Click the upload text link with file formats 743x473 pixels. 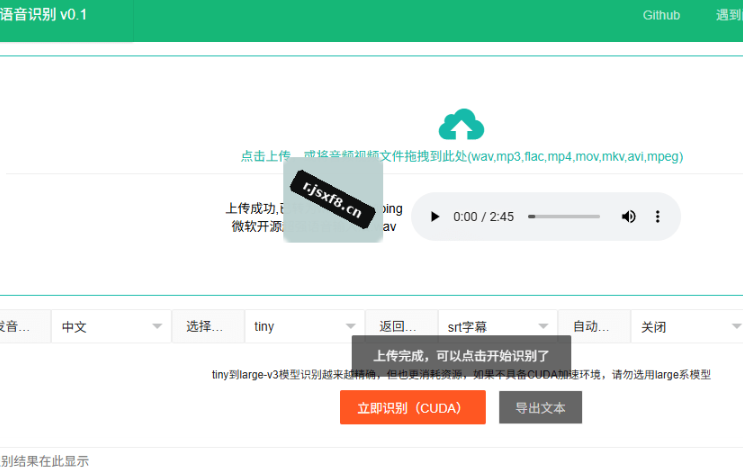coord(462,156)
